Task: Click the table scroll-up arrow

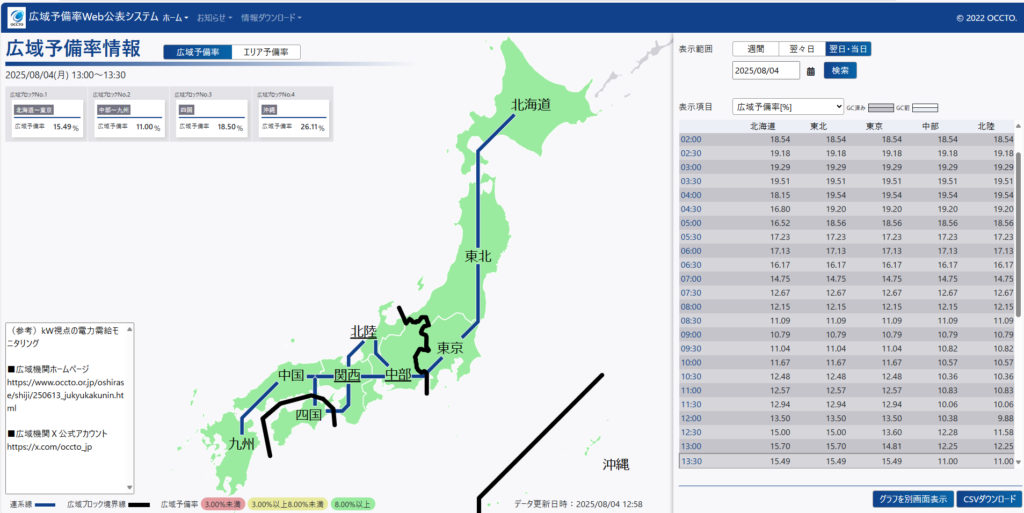Action: 1019,125
